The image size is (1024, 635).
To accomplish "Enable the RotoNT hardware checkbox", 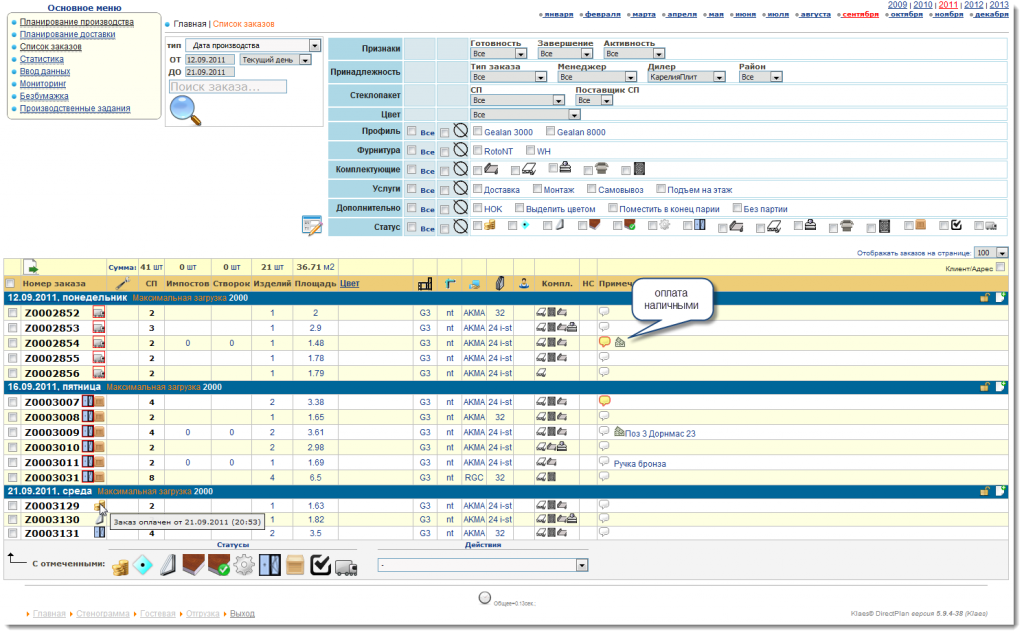I will click(x=478, y=150).
